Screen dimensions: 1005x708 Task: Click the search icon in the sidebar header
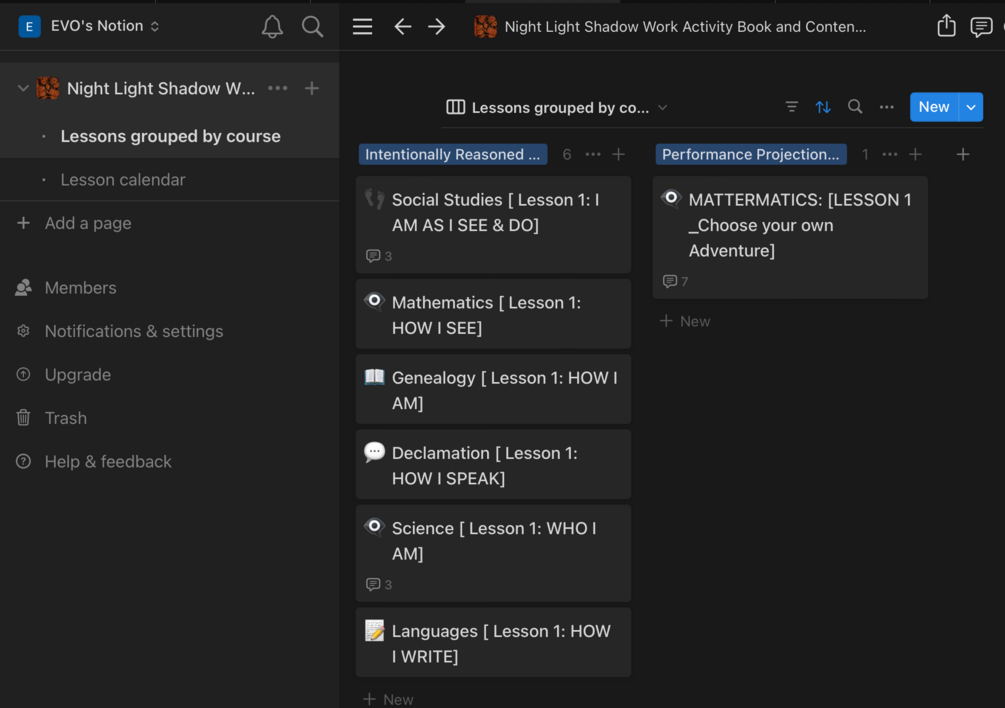(313, 27)
